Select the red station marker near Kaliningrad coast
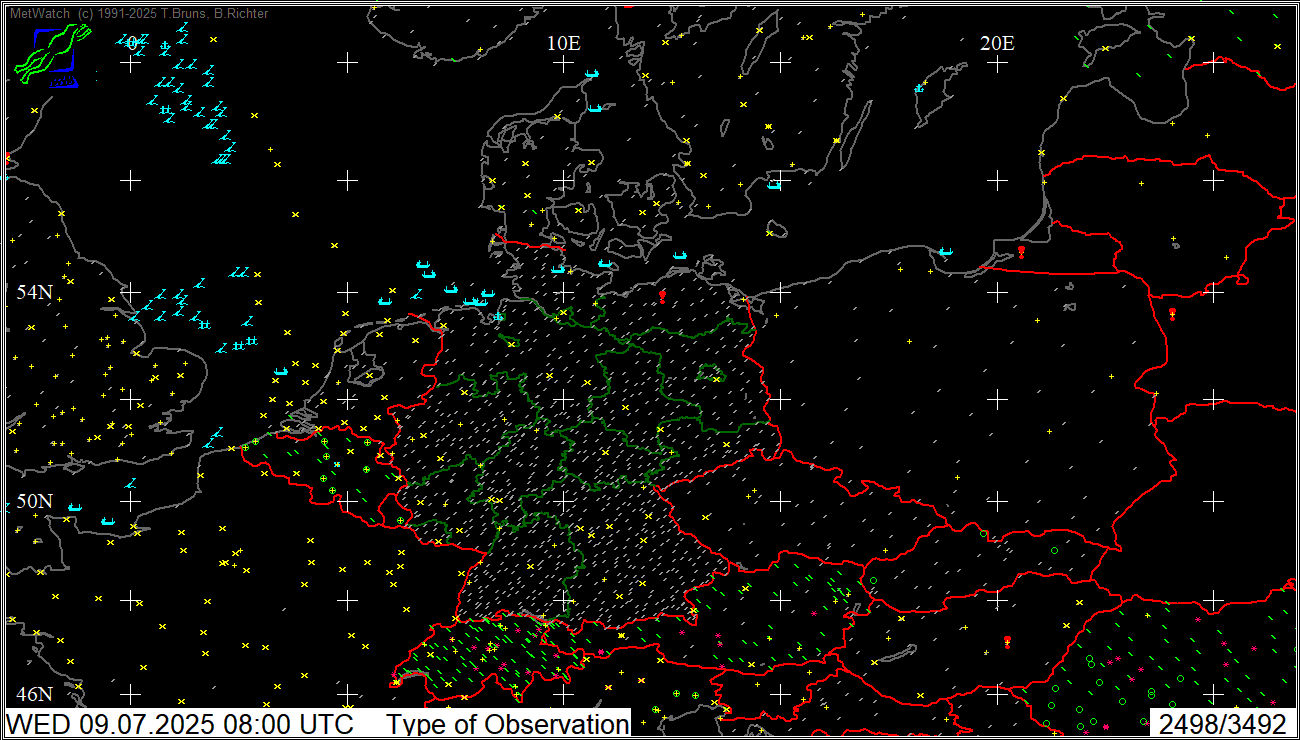 [x=1021, y=252]
